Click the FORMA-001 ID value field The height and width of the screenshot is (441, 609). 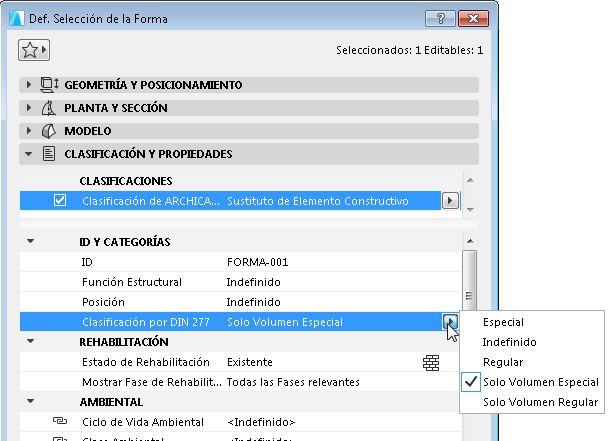point(257,262)
